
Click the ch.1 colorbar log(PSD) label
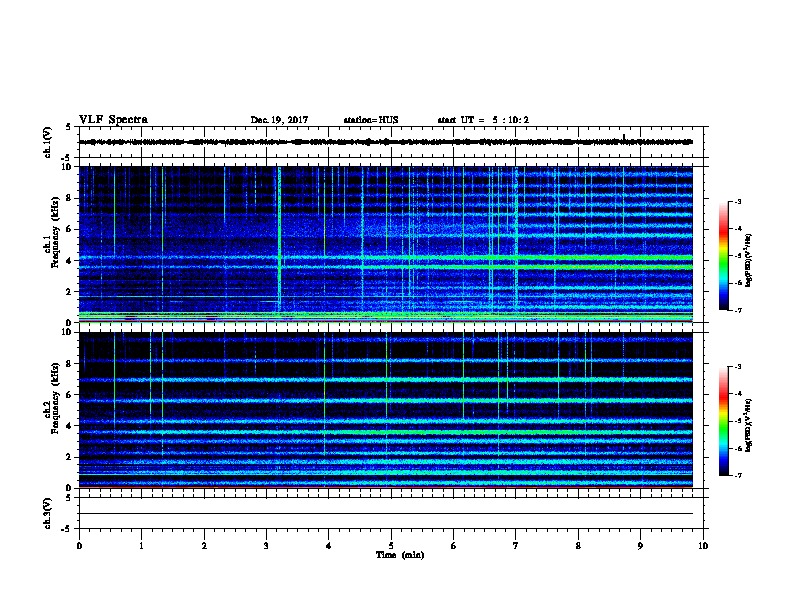tap(748, 260)
